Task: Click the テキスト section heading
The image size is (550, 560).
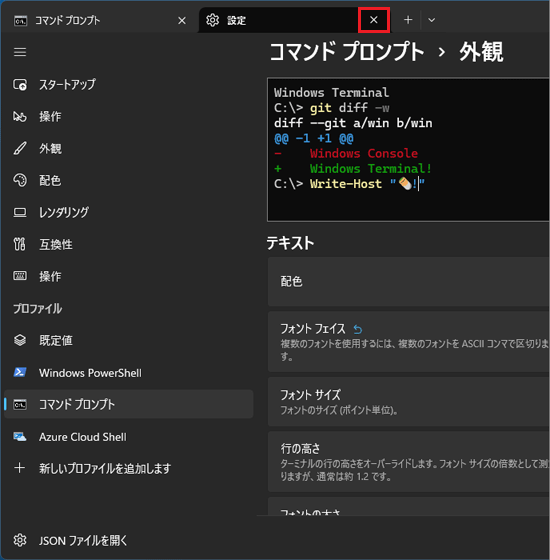Action: 290,243
